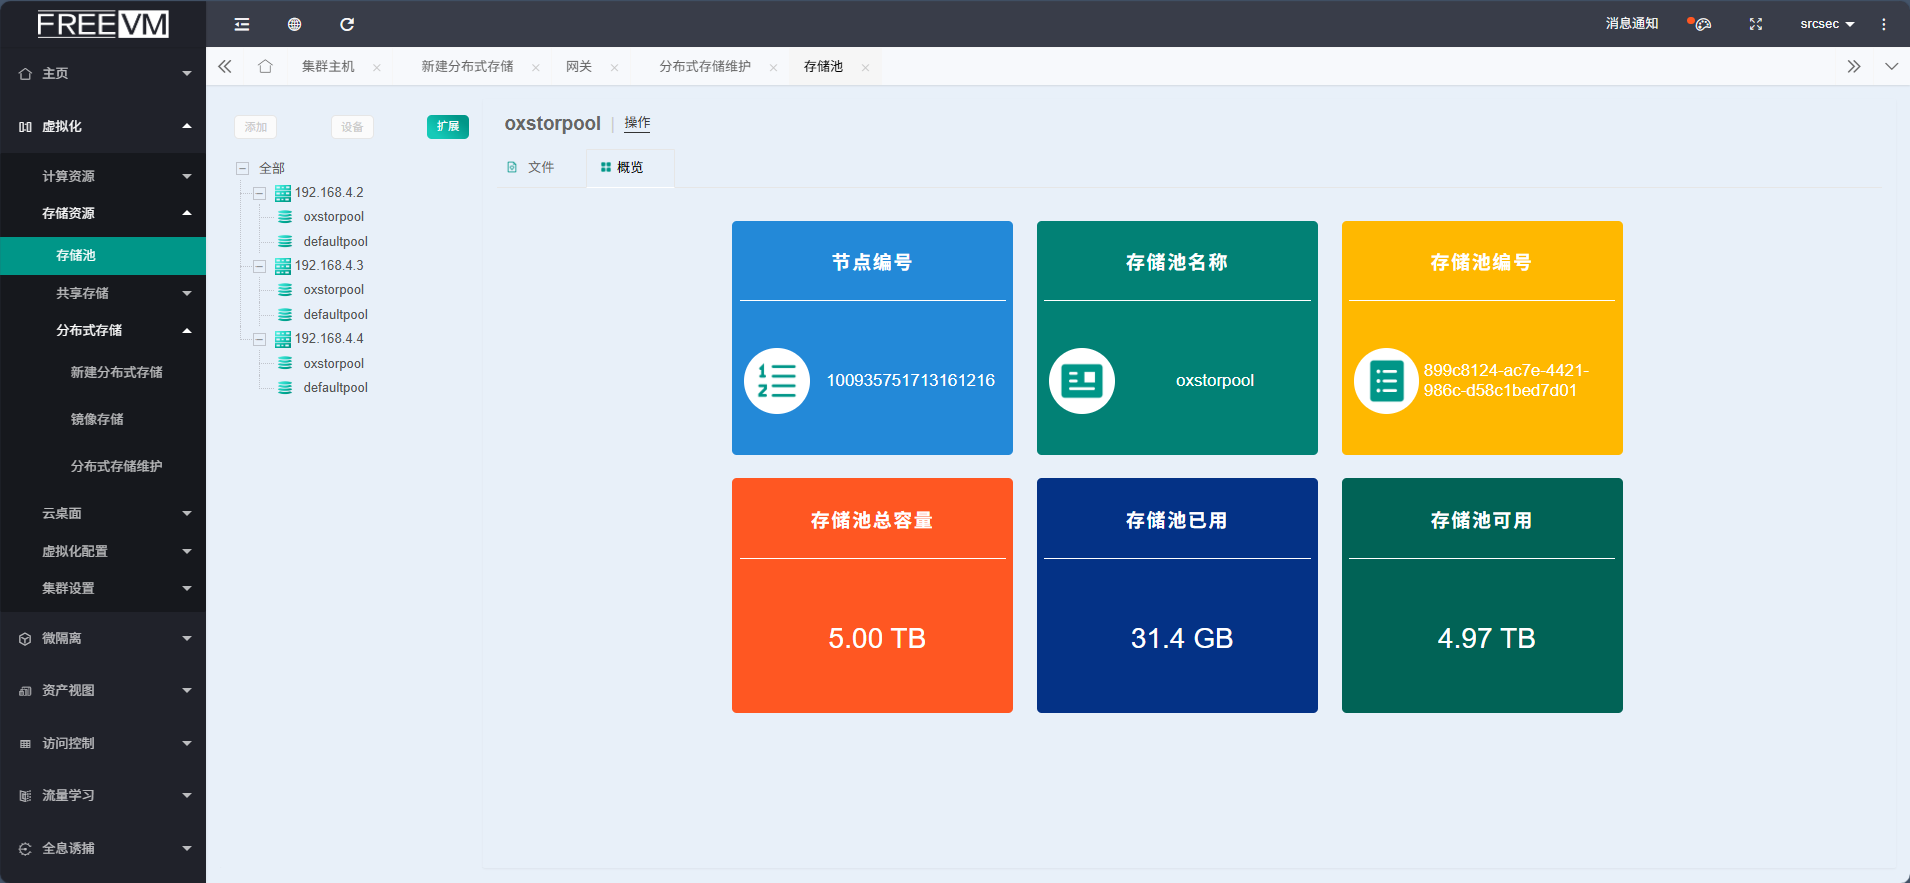Close the 网关 tab

[x=614, y=68]
